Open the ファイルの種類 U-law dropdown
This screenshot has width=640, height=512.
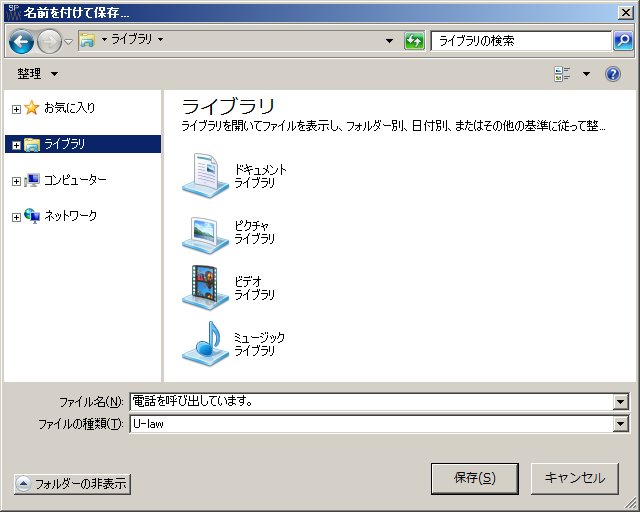[x=621, y=424]
